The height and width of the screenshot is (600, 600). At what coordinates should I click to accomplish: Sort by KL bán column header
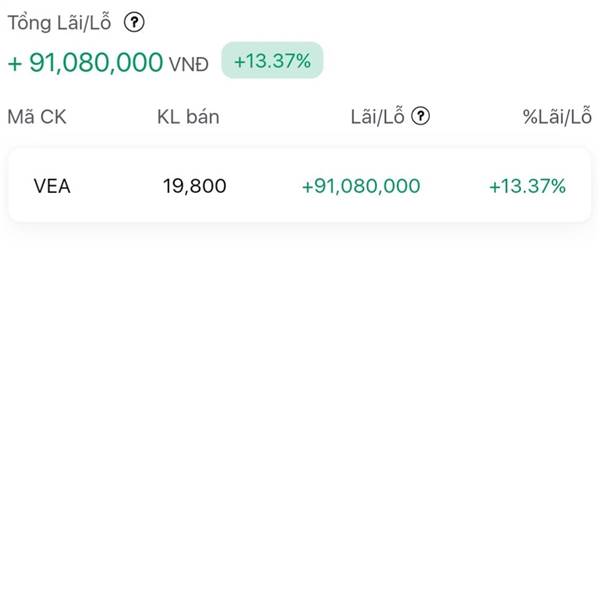click(x=188, y=117)
